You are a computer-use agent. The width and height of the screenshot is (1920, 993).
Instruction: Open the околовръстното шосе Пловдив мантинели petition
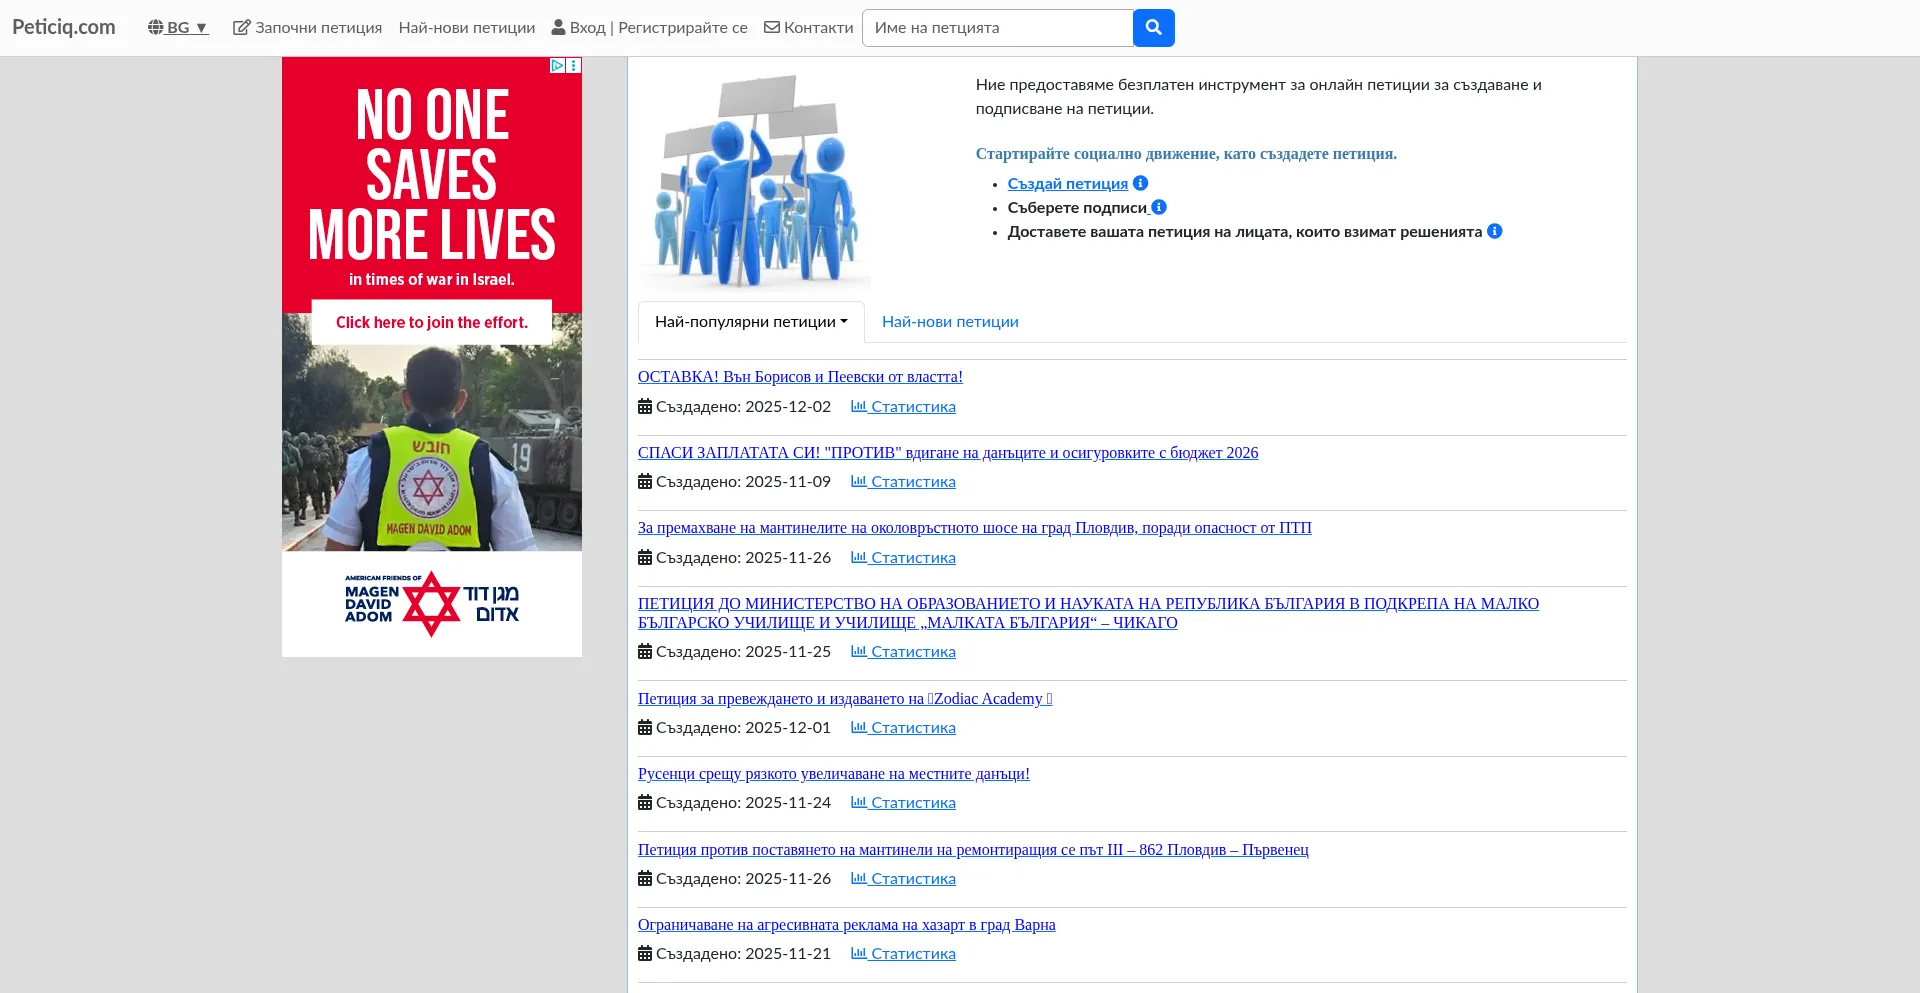coord(975,528)
